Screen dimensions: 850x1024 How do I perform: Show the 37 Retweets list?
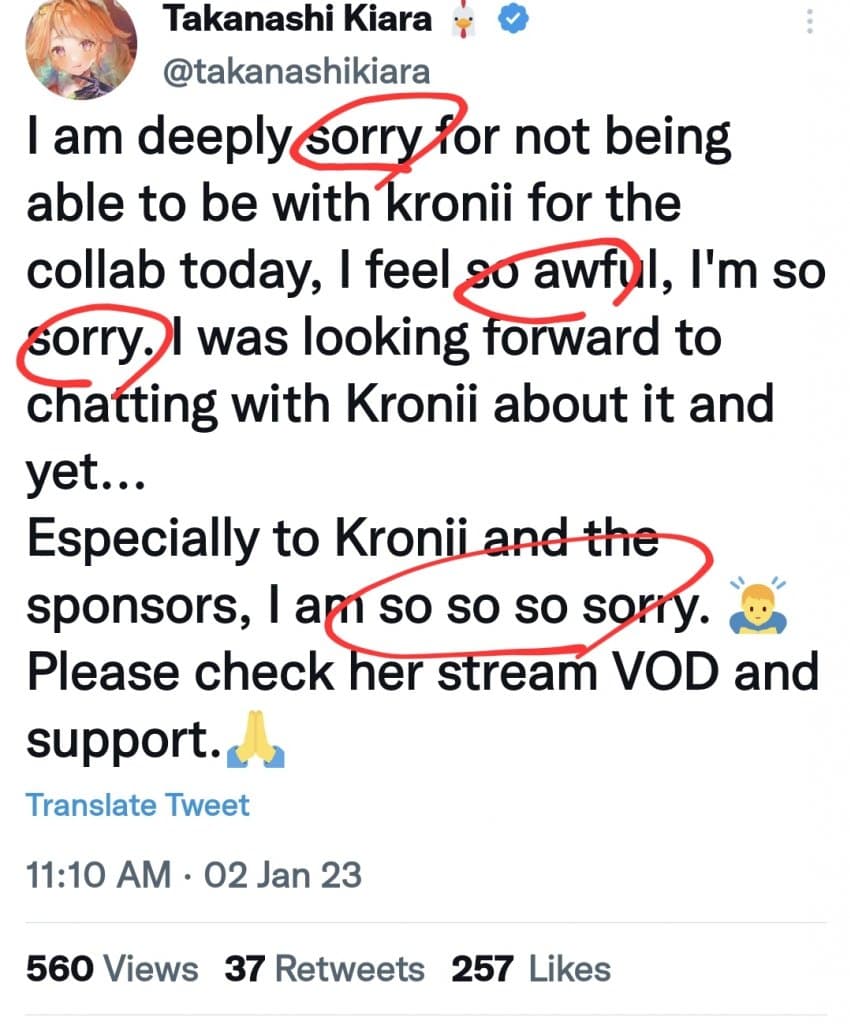pyautogui.click(x=324, y=968)
